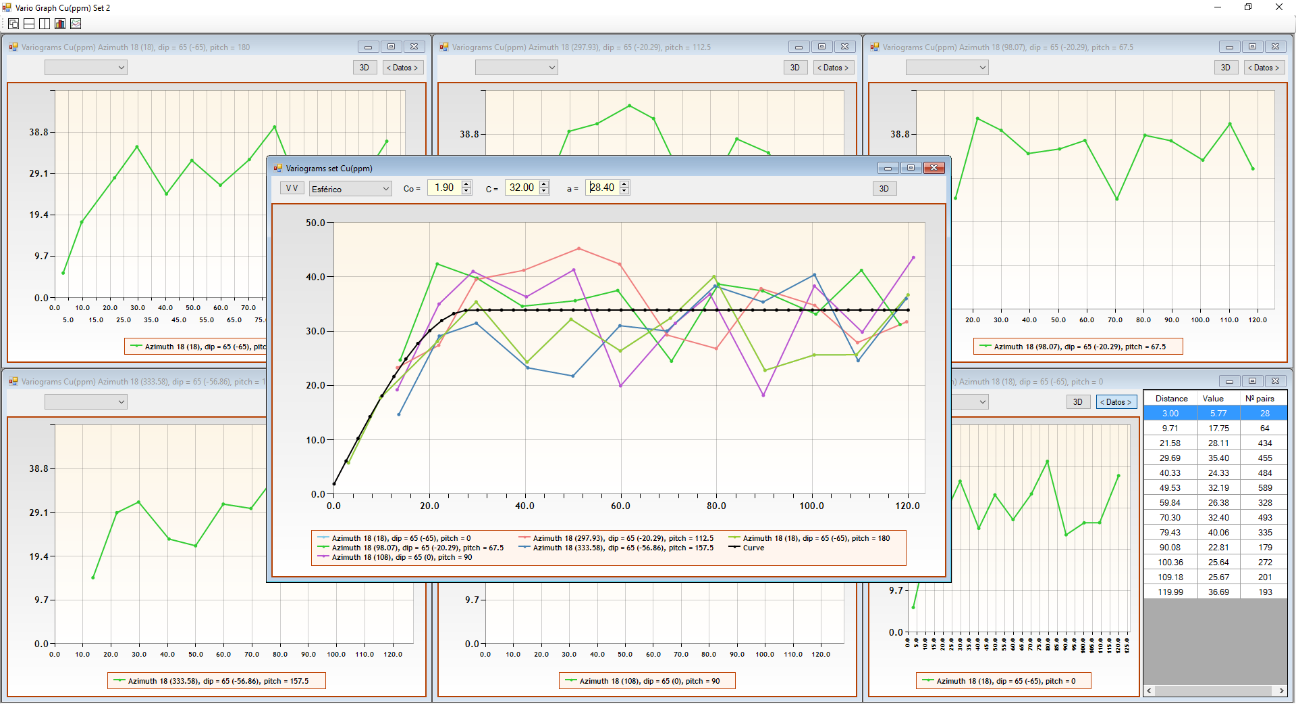The height and width of the screenshot is (704, 1296).
Task: Click the cascade windows toolbar icon
Action: tap(13, 23)
